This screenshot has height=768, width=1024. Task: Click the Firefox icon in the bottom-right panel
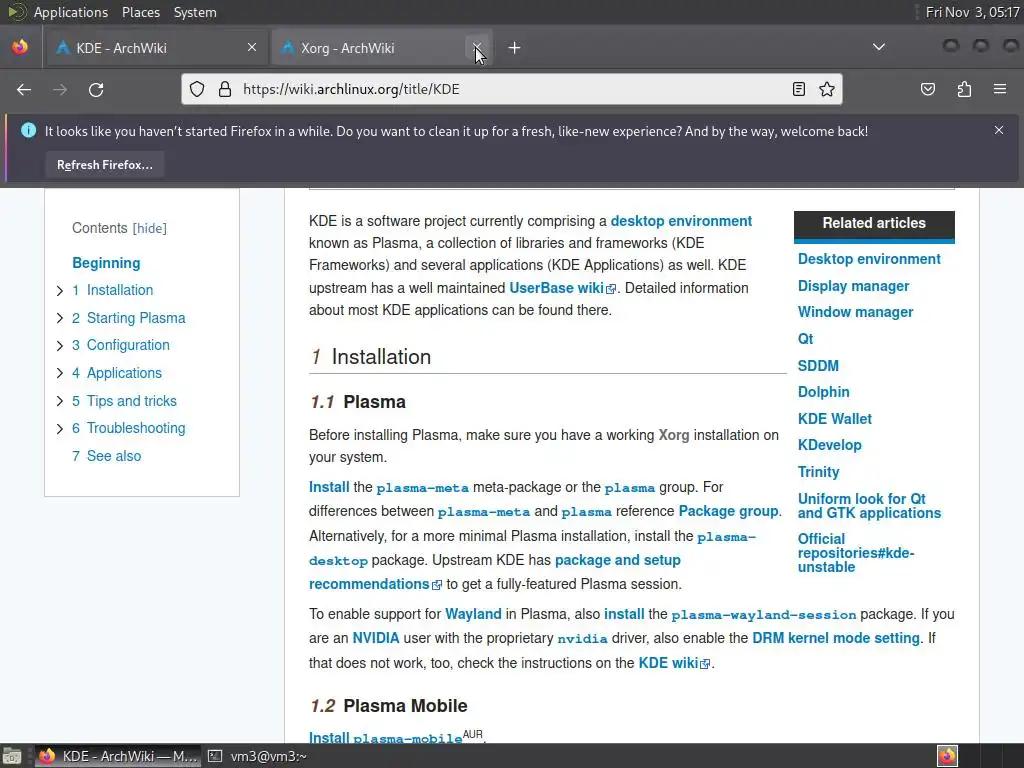pos(947,756)
